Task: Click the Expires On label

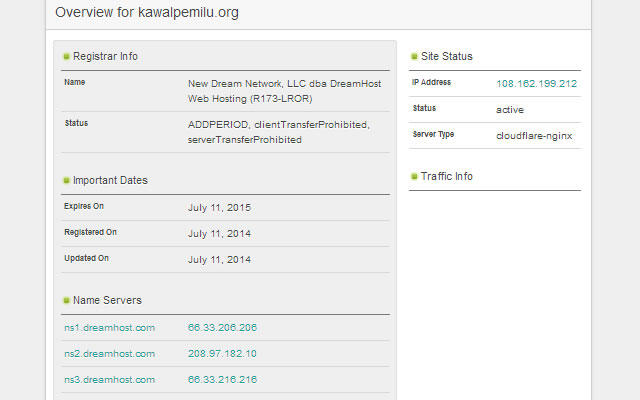Action: tap(84, 206)
